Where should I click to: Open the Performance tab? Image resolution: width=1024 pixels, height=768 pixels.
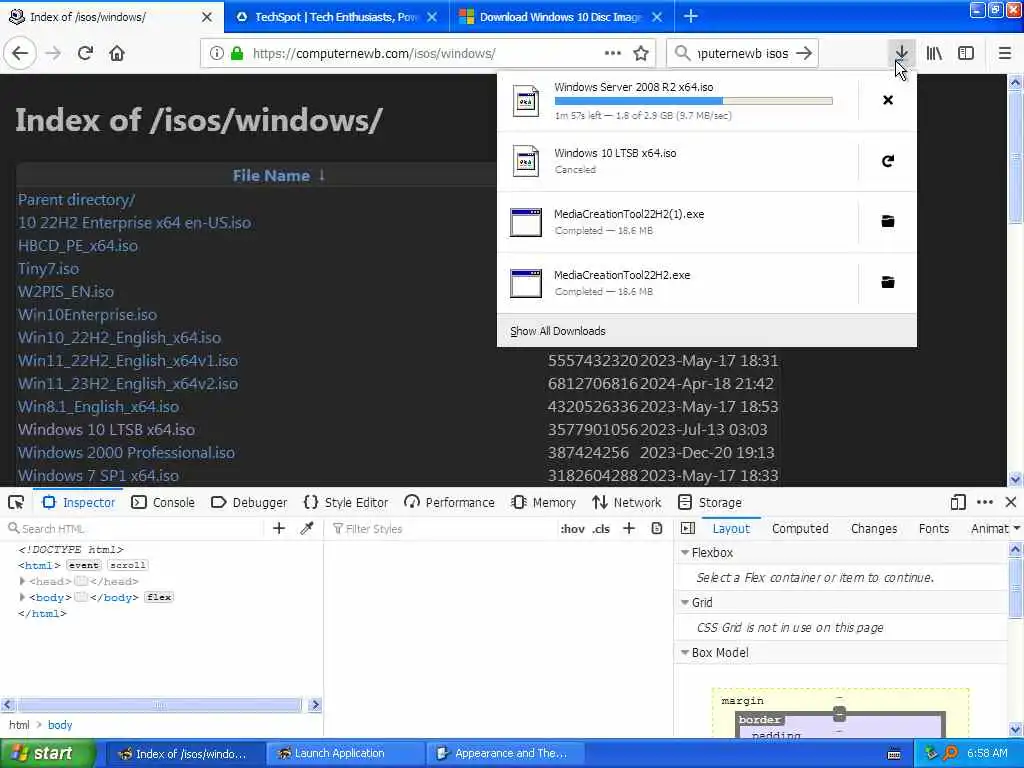tap(449, 502)
